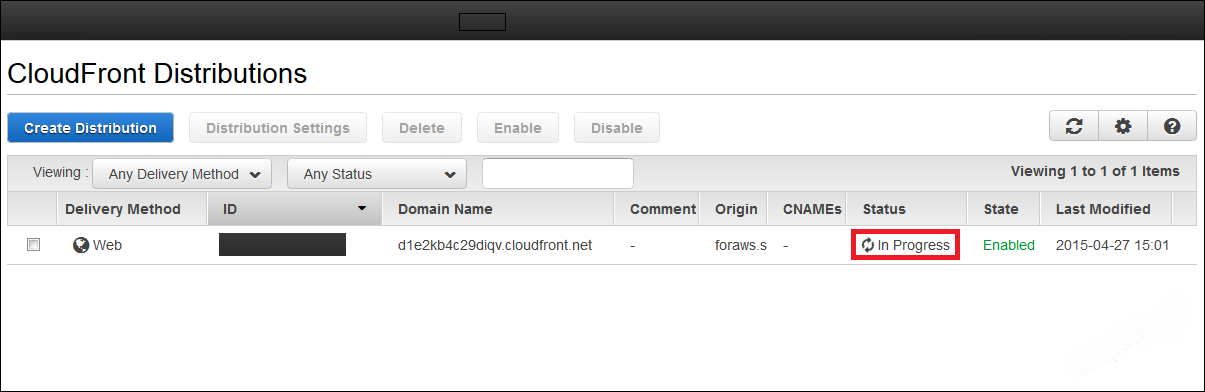The width and height of the screenshot is (1205, 392).
Task: Click the Status column header
Action: [x=884, y=209]
